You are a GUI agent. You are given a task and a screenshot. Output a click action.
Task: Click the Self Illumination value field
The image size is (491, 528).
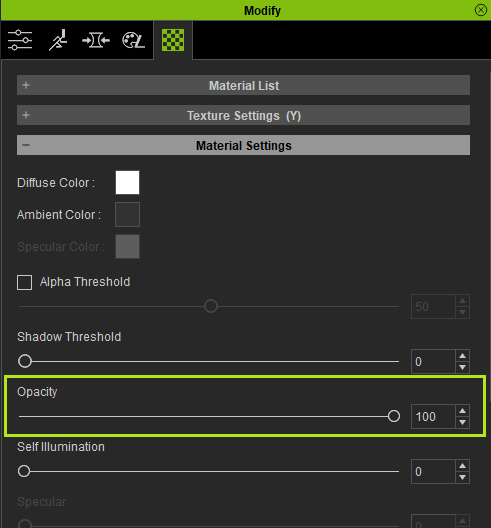tap(433, 471)
